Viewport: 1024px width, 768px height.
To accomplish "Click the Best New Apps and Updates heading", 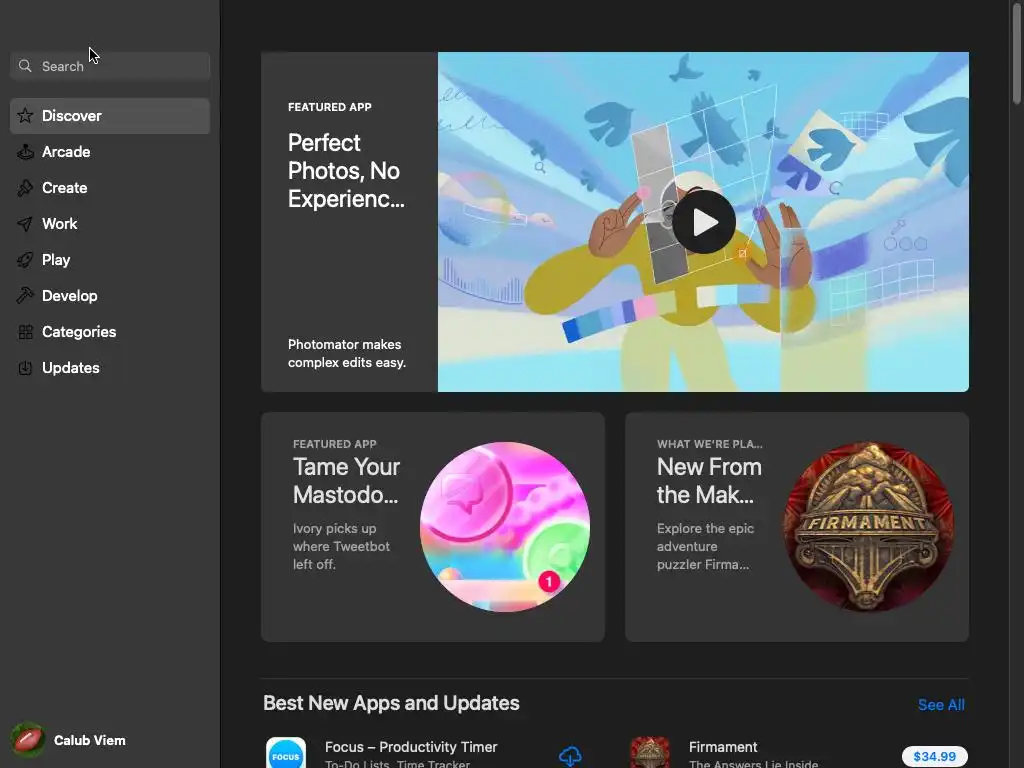I will point(391,703).
